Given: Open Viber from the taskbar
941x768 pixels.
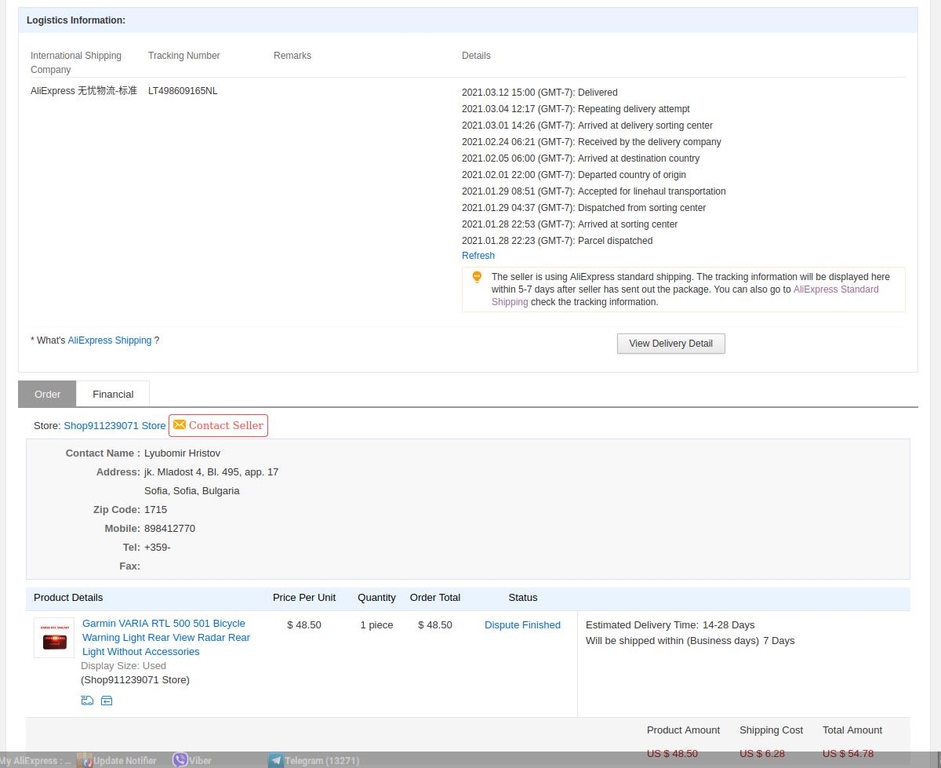Looking at the screenshot, I should pos(192,760).
